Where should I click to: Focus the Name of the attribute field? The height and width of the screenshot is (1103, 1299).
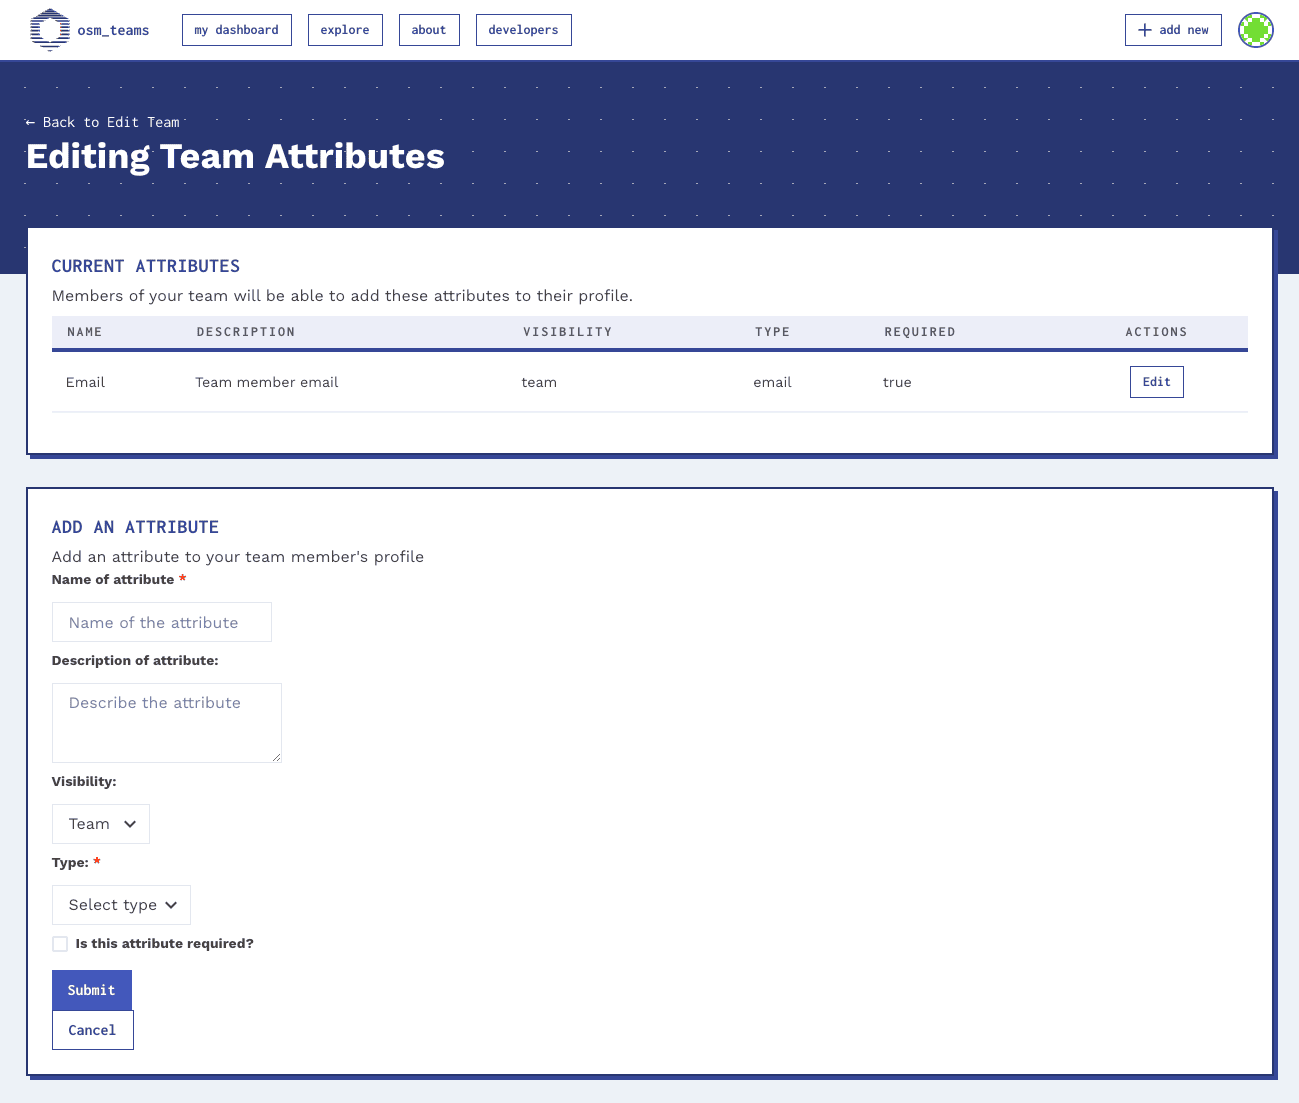pyautogui.click(x=161, y=622)
